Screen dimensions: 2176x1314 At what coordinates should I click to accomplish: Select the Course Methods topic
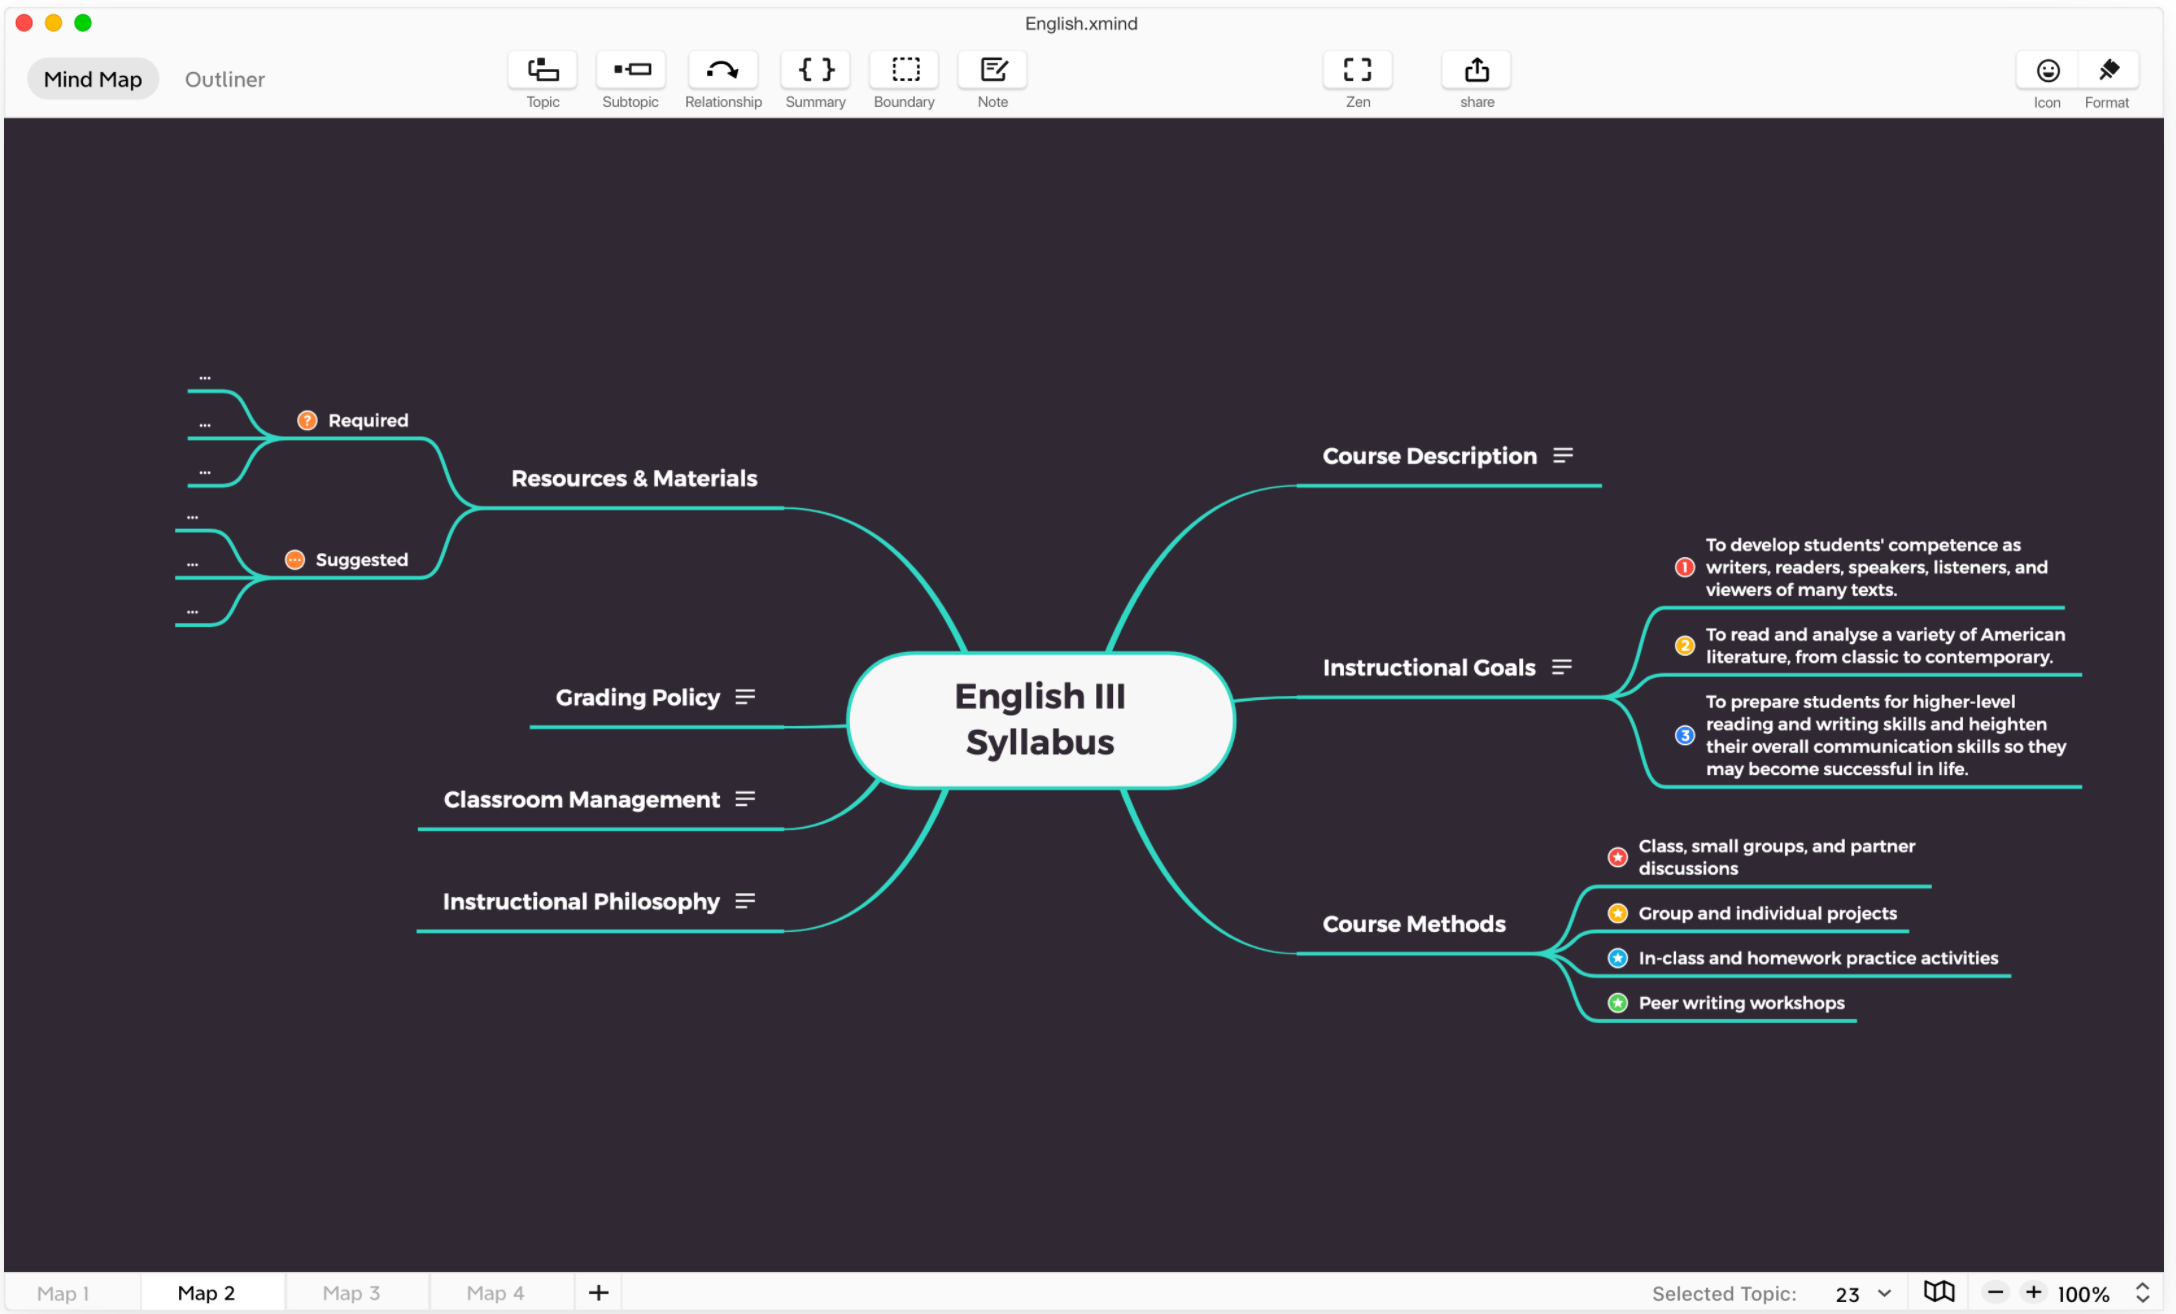pos(1414,924)
